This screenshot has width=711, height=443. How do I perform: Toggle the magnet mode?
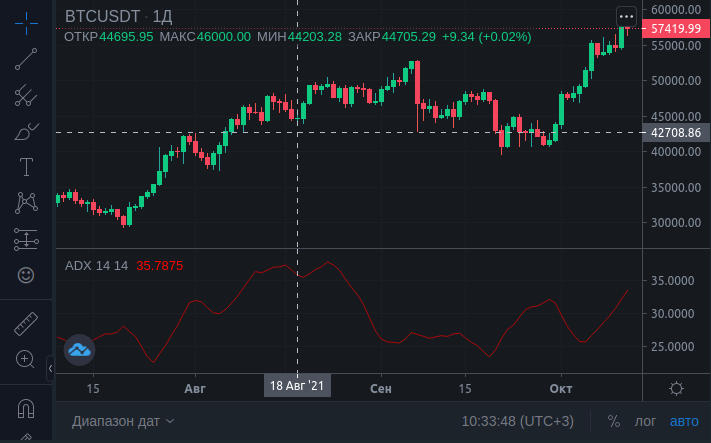click(x=26, y=410)
